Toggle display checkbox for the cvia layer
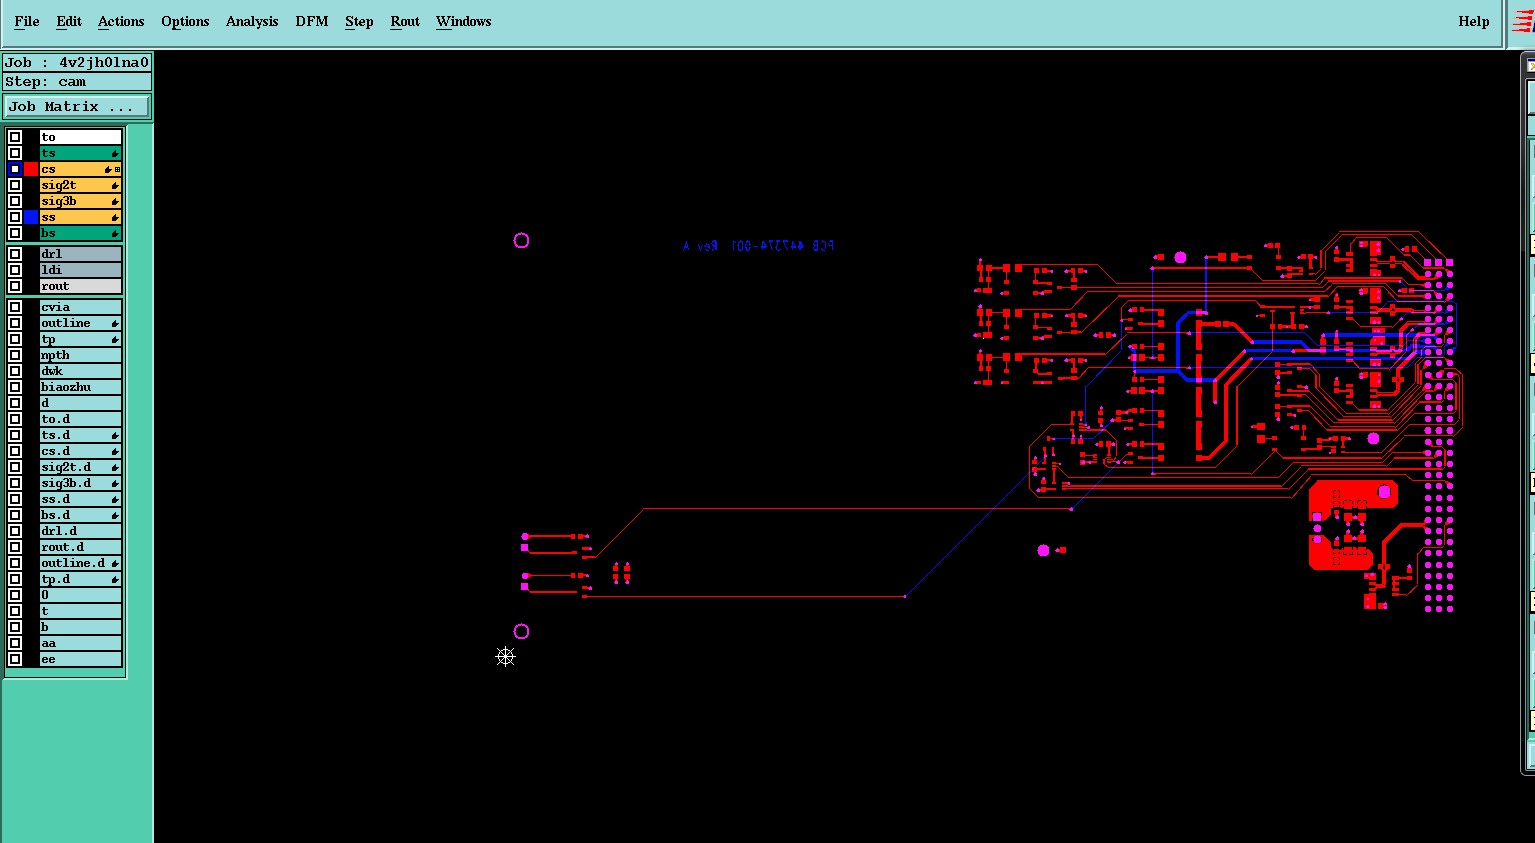Image resolution: width=1535 pixels, height=843 pixels. click(15, 307)
